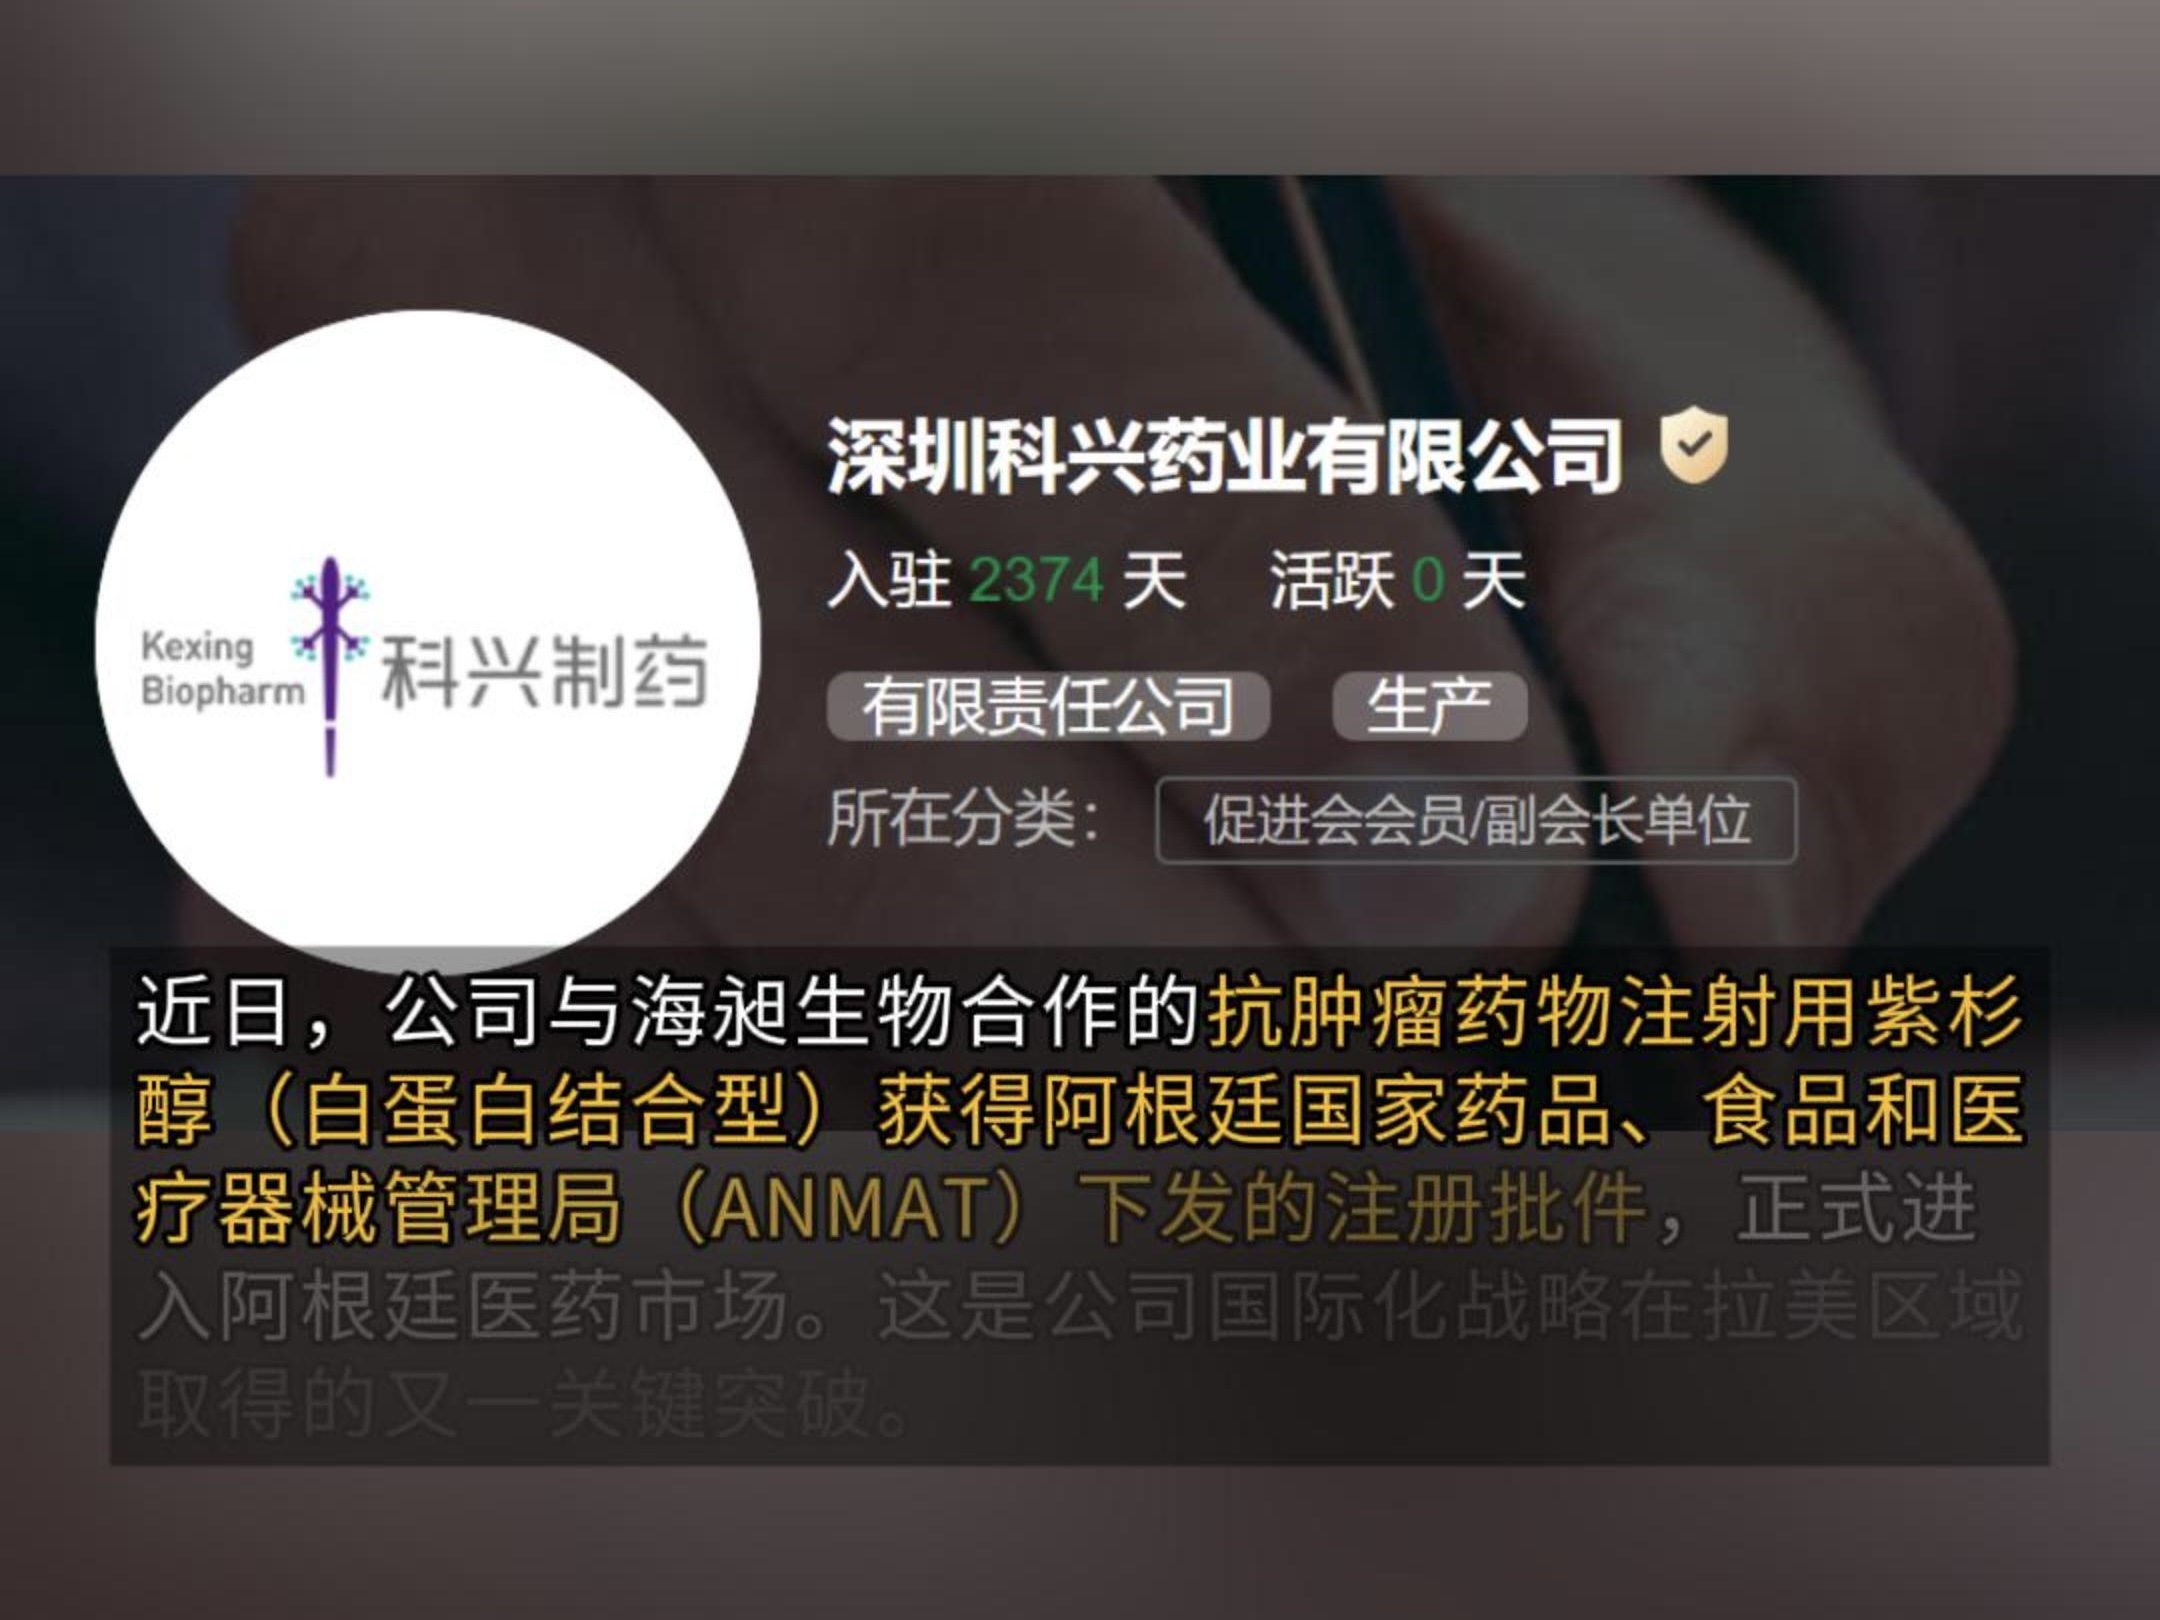Click the Kexing Biopharm English text
This screenshot has width=2160, height=1620.
point(222,668)
